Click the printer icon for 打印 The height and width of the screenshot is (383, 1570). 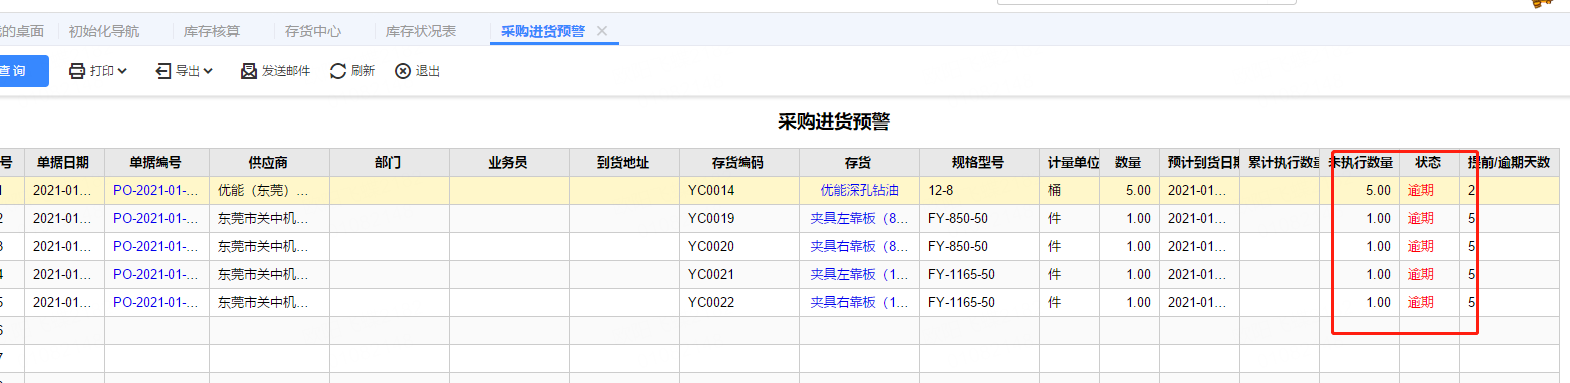[77, 71]
